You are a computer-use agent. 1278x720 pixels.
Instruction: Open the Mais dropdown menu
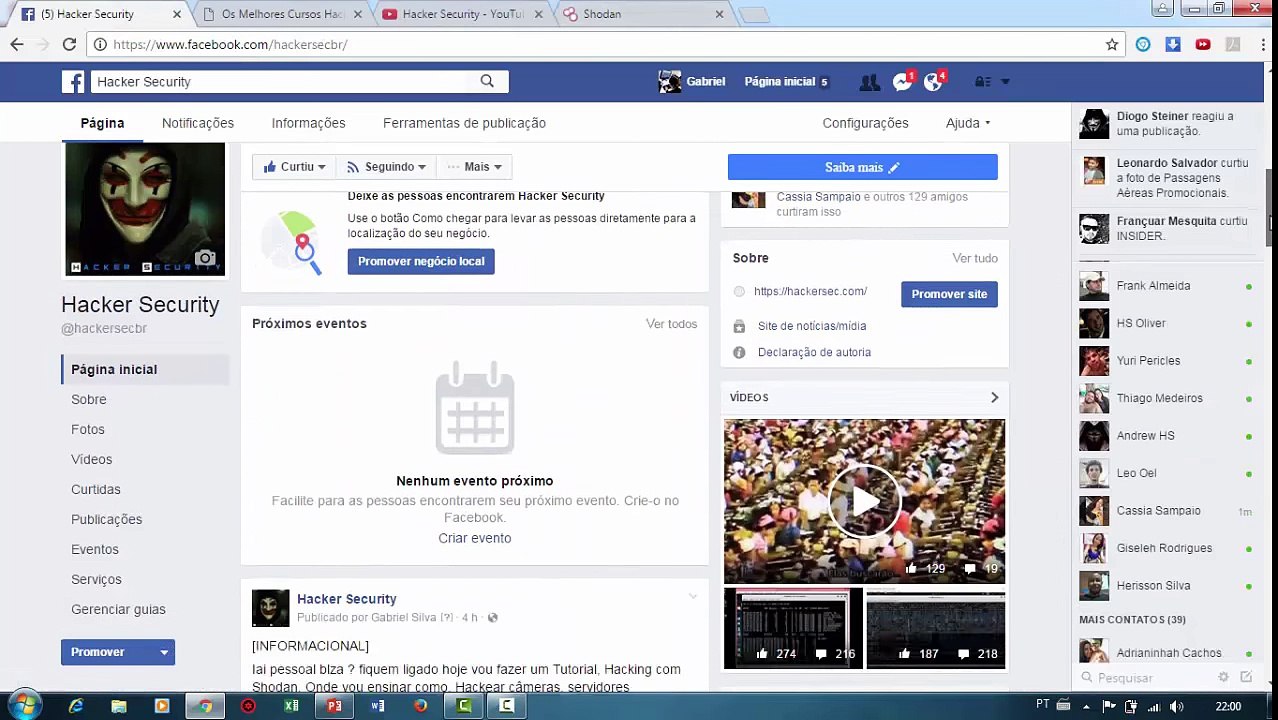(474, 167)
